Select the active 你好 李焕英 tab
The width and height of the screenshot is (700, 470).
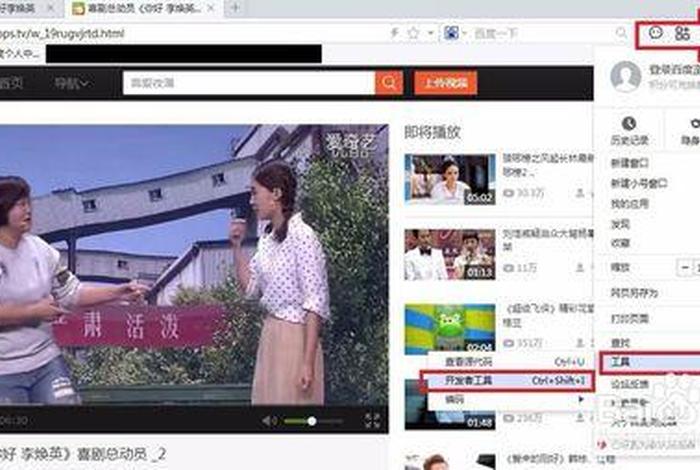pyautogui.click(x=143, y=8)
